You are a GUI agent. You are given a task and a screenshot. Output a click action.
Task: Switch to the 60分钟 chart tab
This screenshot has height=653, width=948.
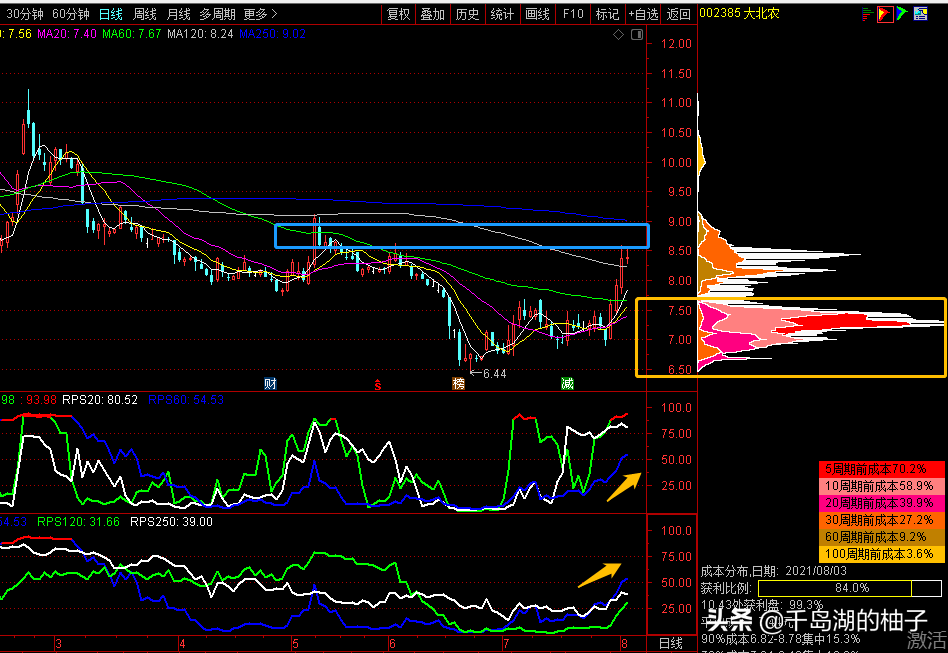point(69,14)
